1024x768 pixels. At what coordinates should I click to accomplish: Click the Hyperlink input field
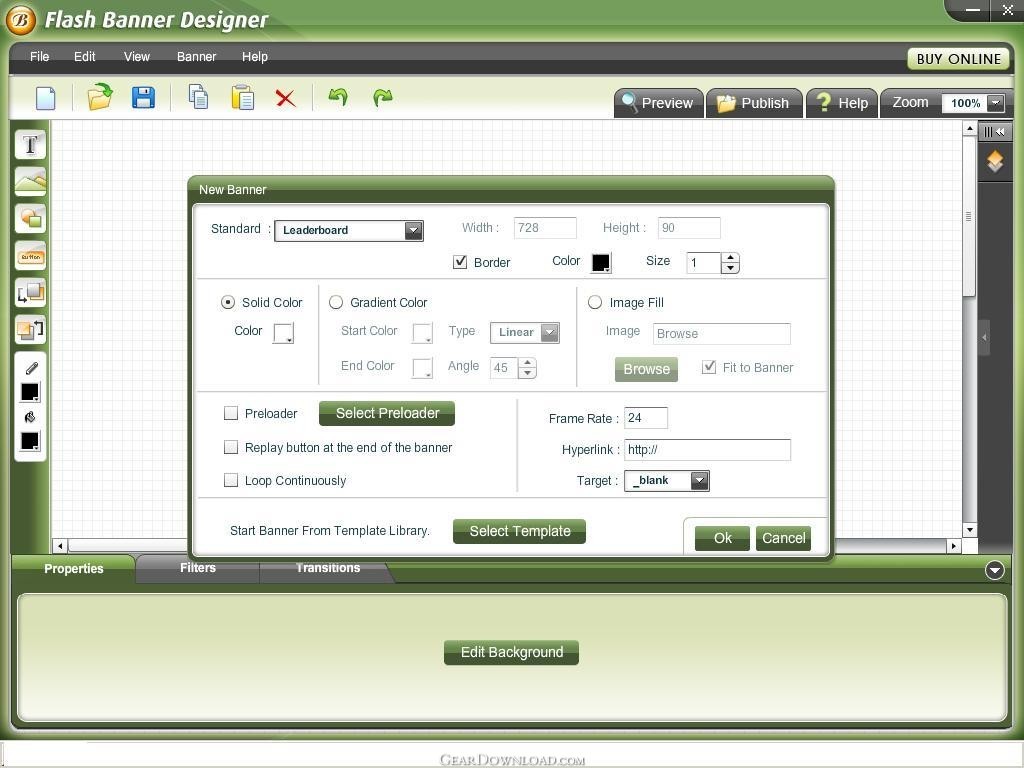(707, 449)
